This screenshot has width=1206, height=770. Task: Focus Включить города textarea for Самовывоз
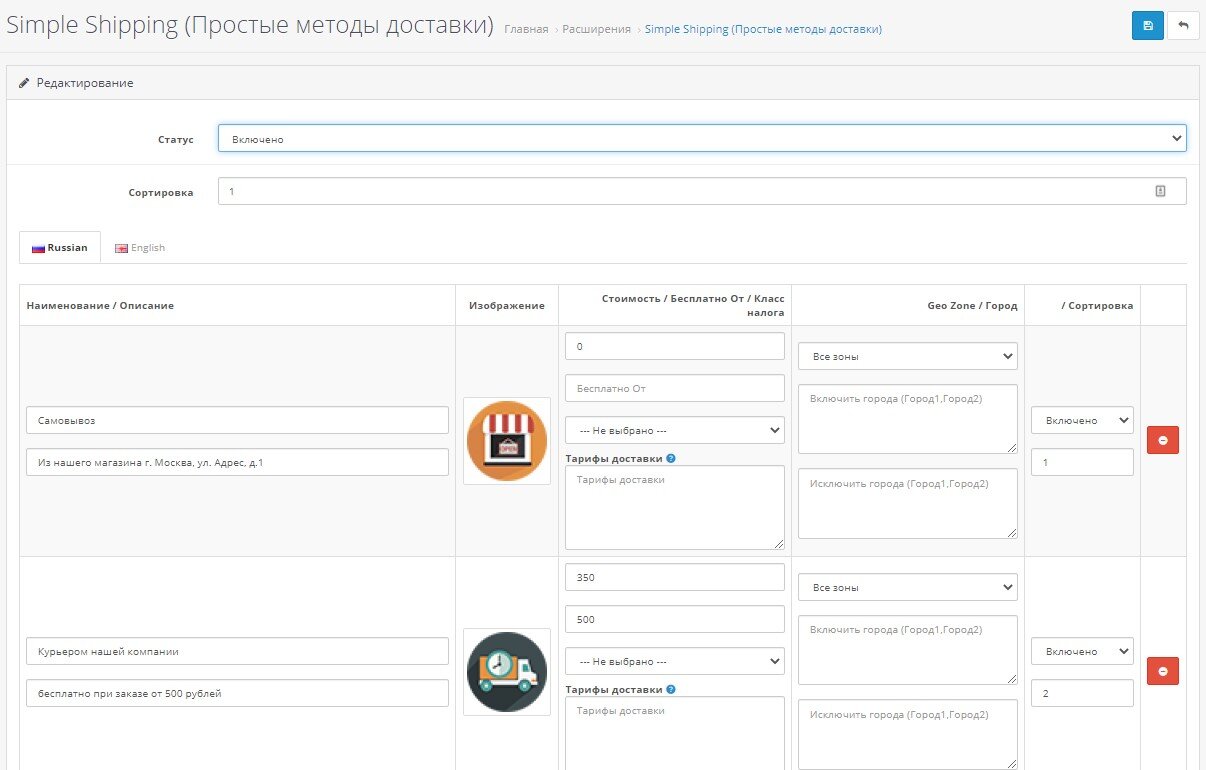point(908,419)
